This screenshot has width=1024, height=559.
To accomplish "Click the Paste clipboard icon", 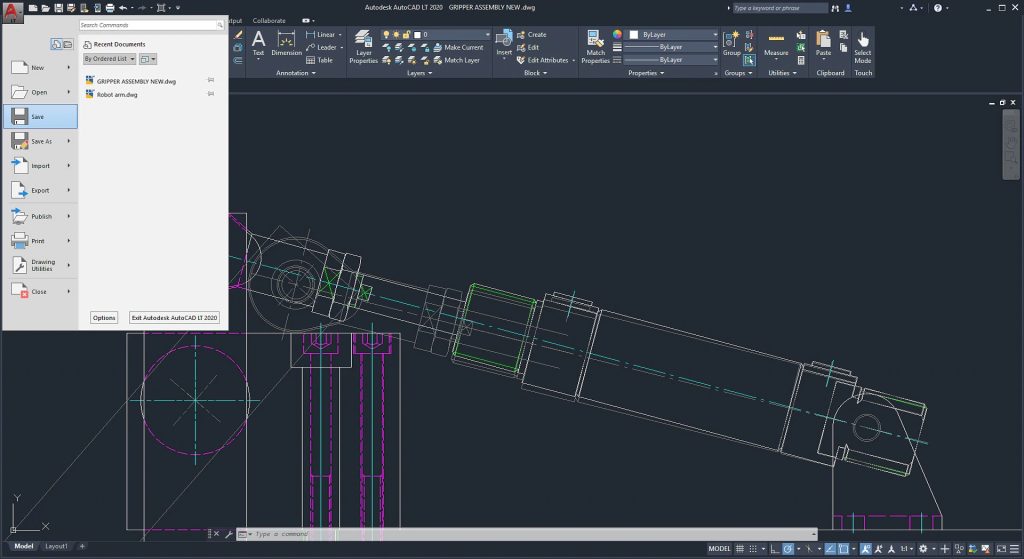I will pyautogui.click(x=823, y=39).
